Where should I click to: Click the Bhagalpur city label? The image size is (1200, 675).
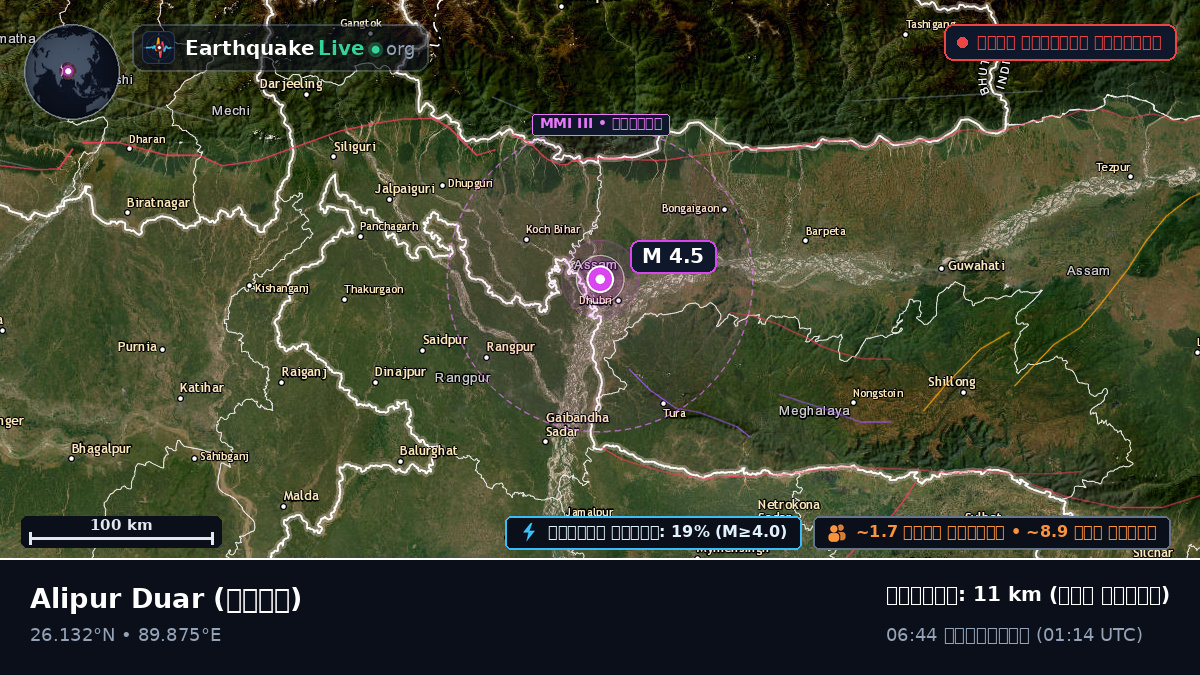click(101, 449)
